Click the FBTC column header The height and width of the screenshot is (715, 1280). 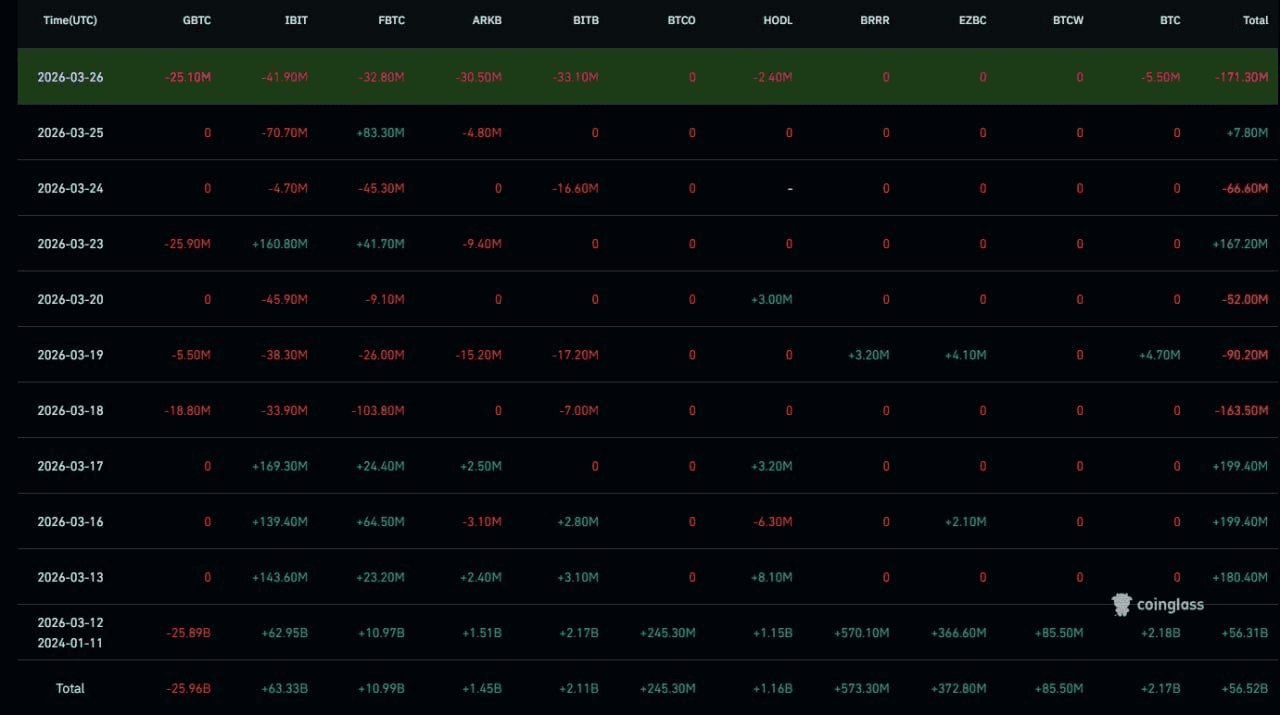(391, 20)
